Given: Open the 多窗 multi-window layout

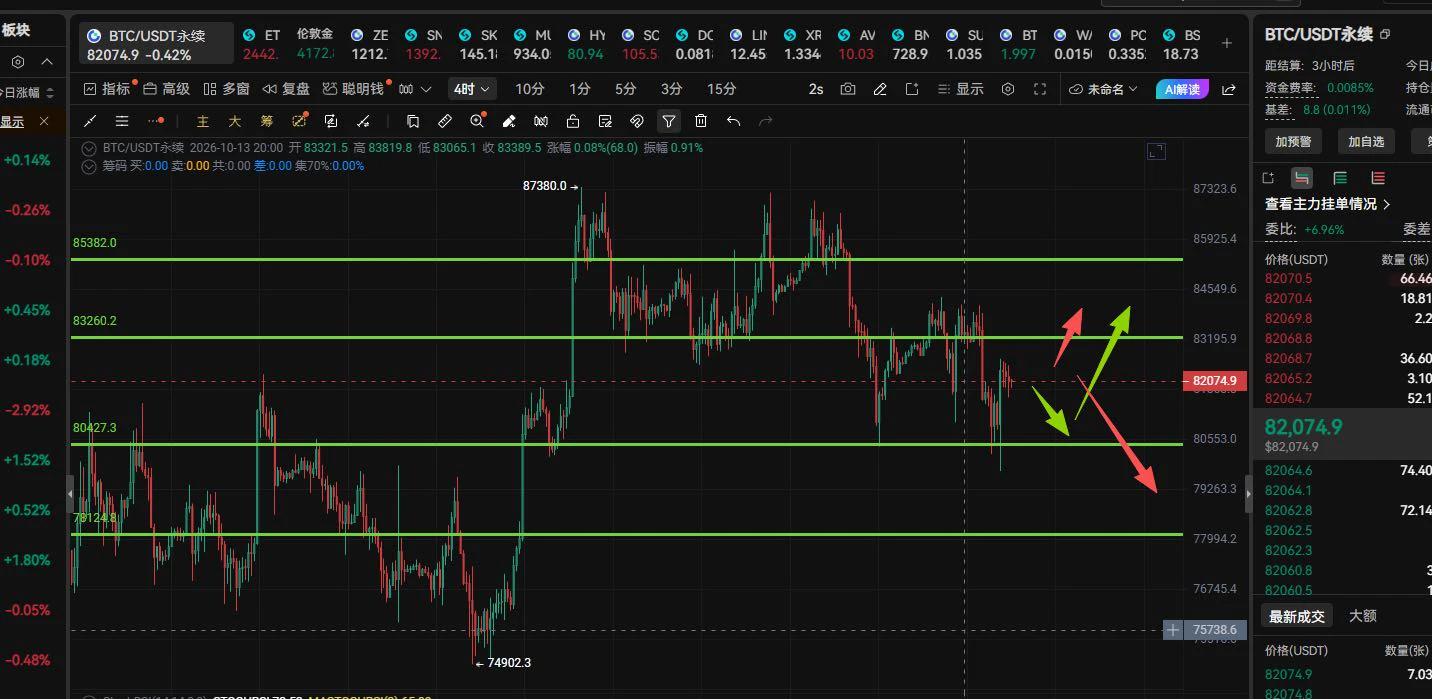Looking at the screenshot, I should pyautogui.click(x=227, y=89).
